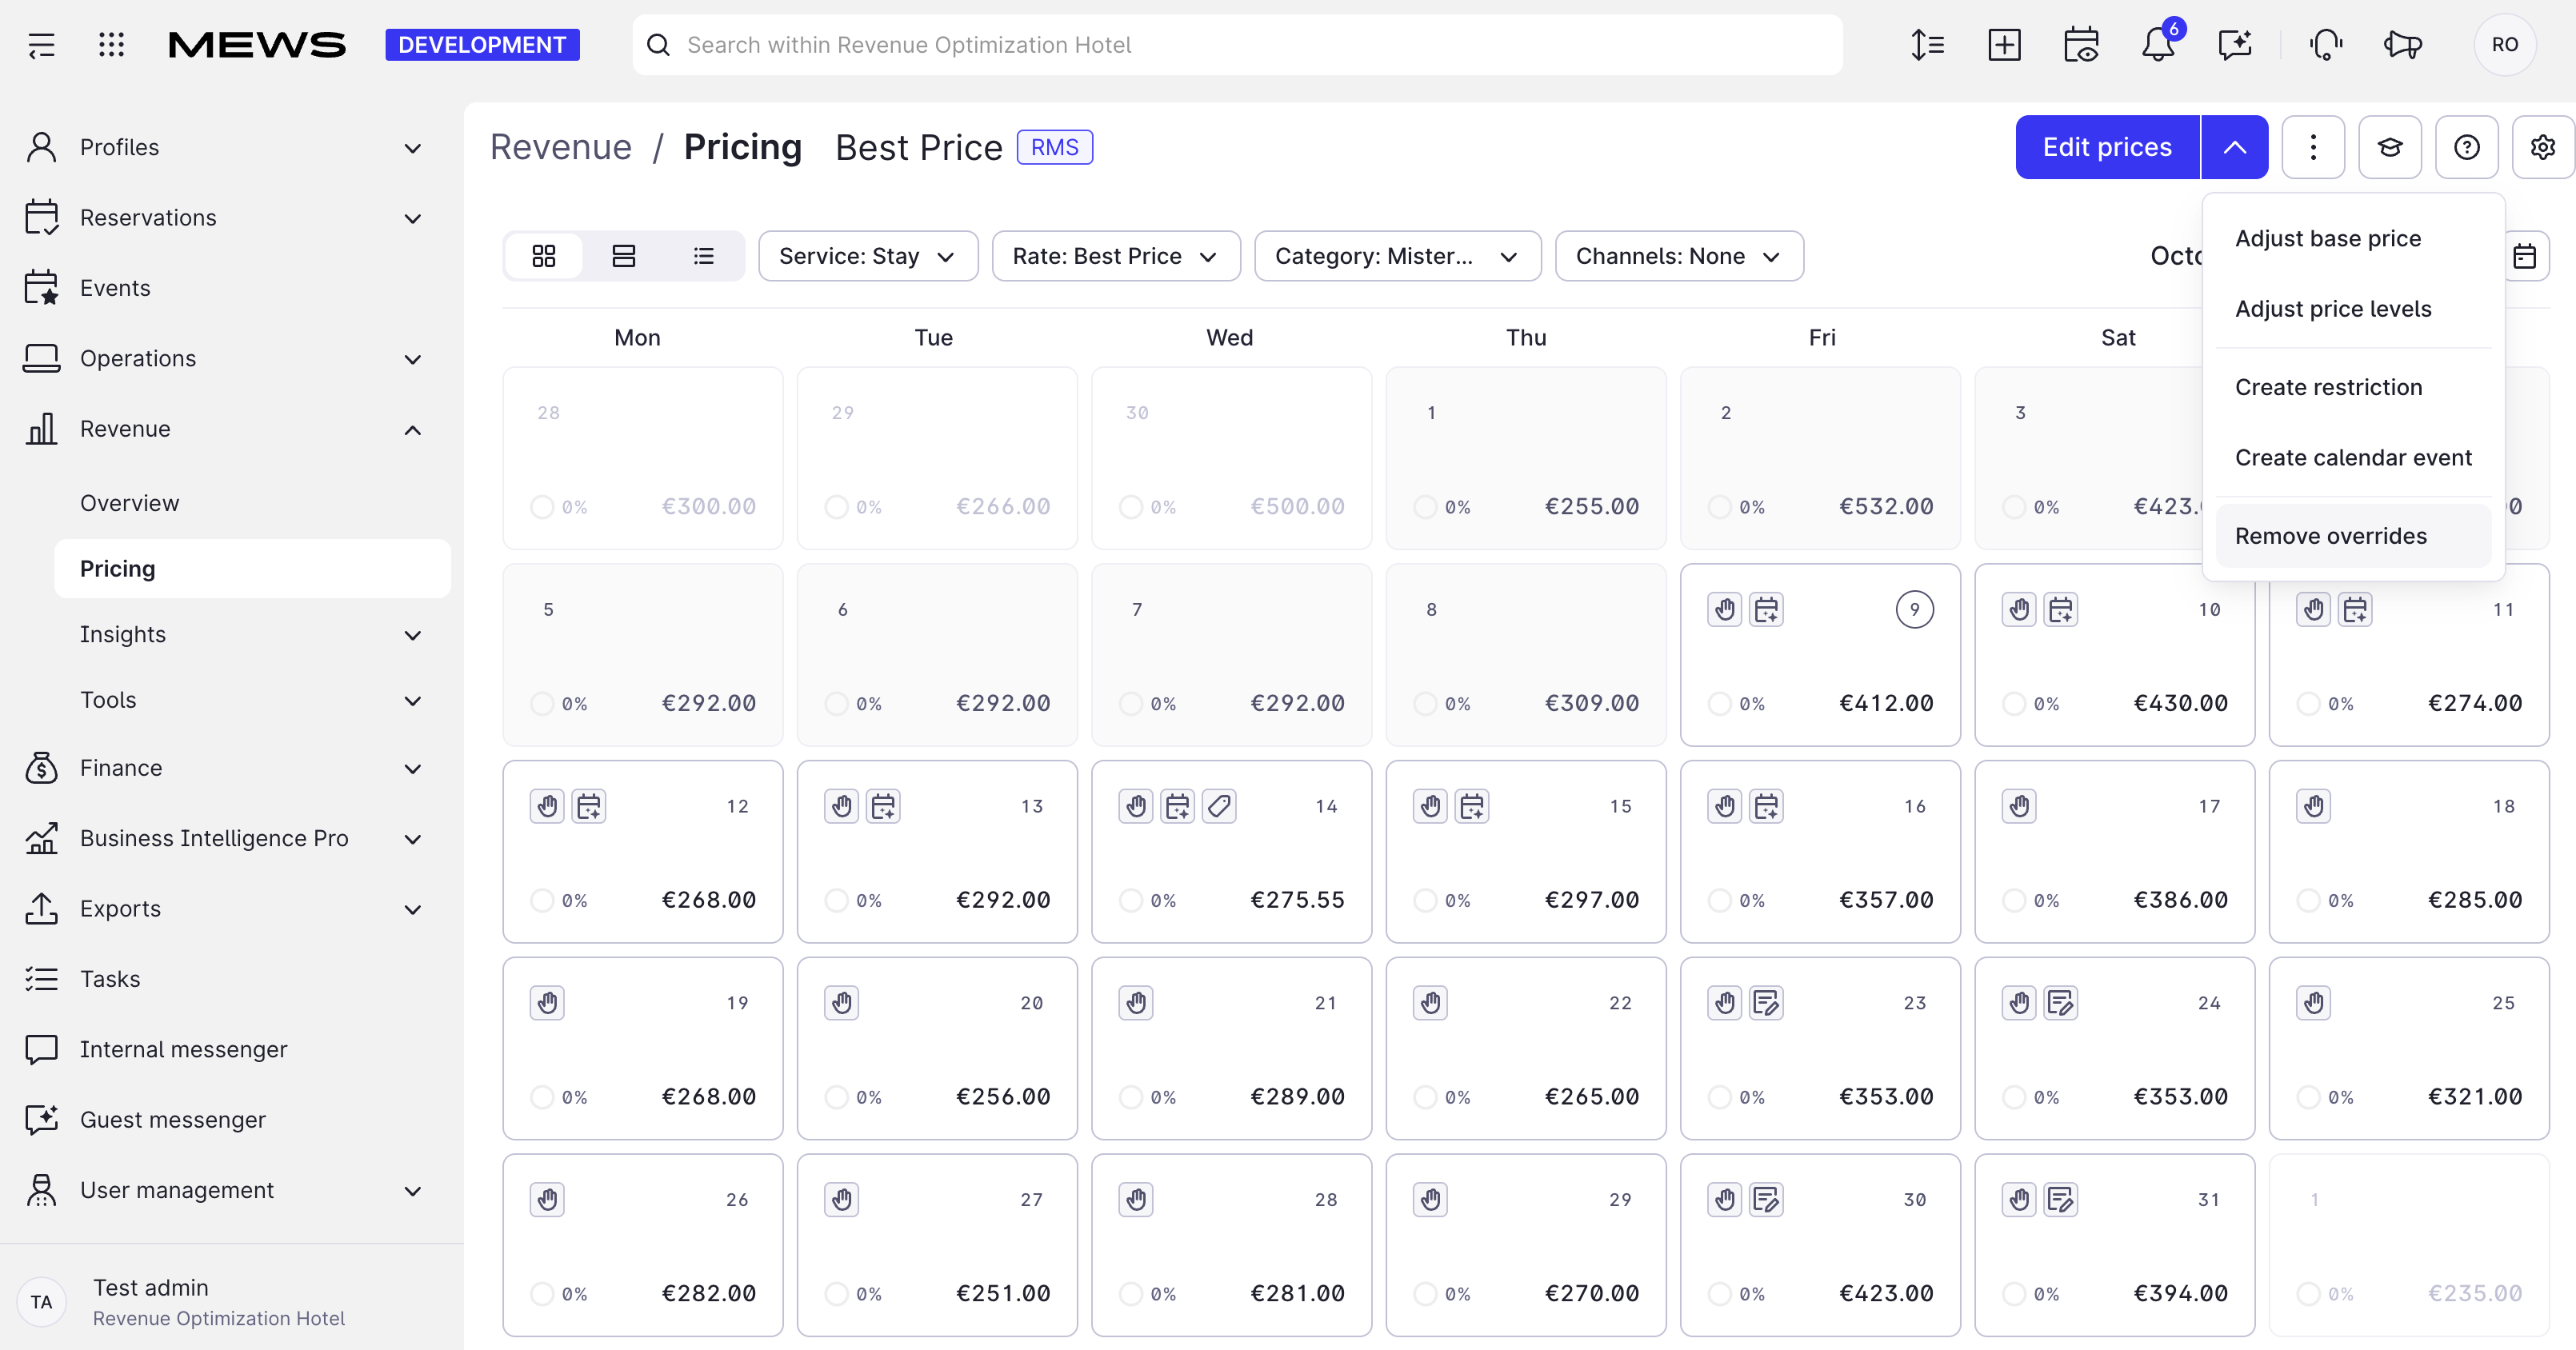The image size is (2576, 1350).
Task: Select Create restriction menu item
Action: pyautogui.click(x=2353, y=387)
